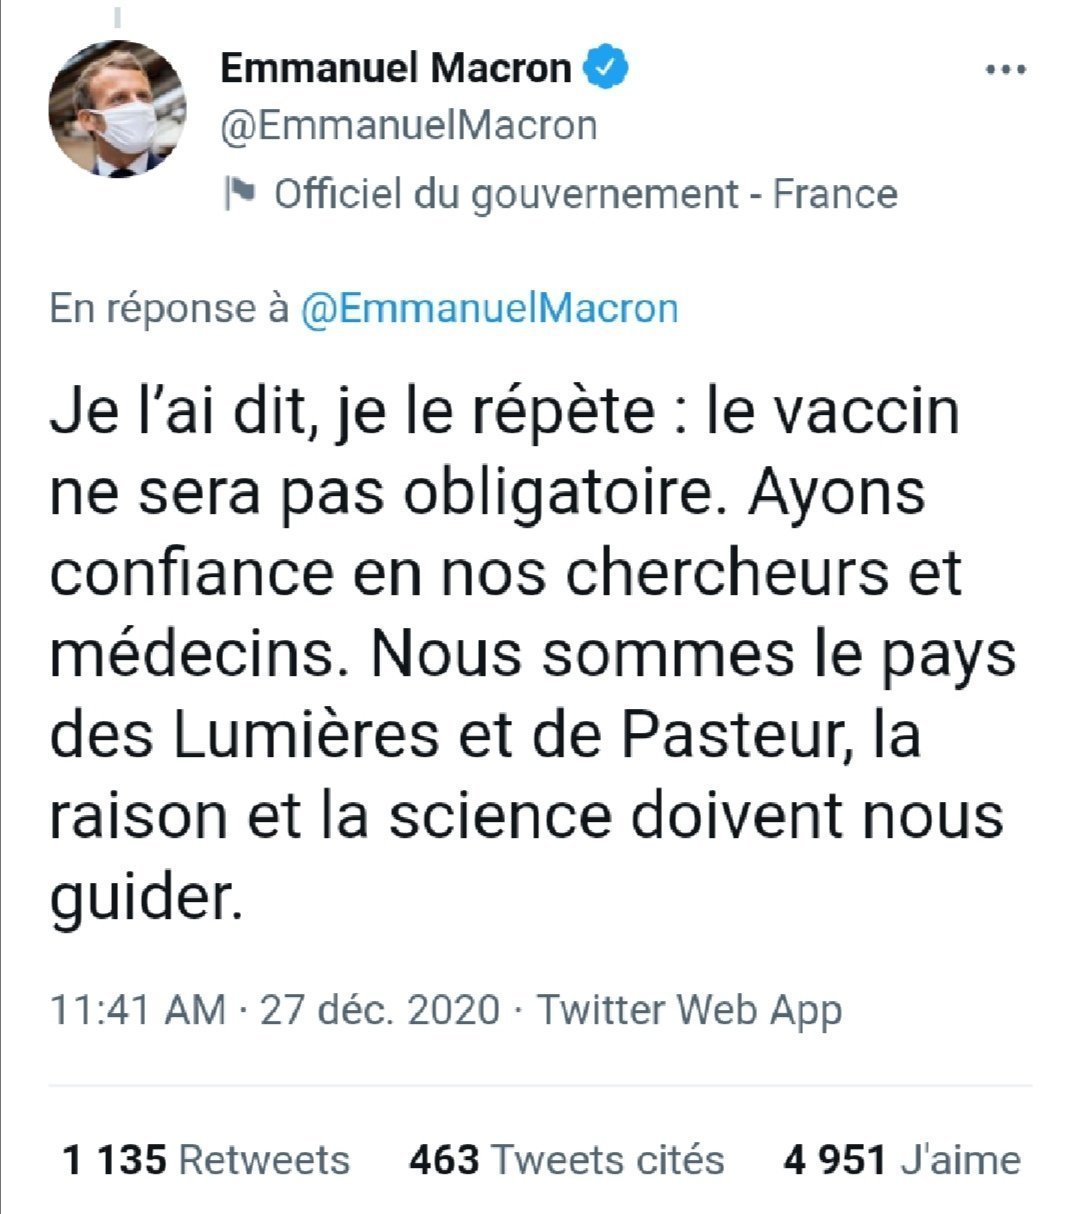This screenshot has width=1080, height=1214.
Task: Click the 27 déc. 2020 date
Action: pyautogui.click(x=380, y=1009)
